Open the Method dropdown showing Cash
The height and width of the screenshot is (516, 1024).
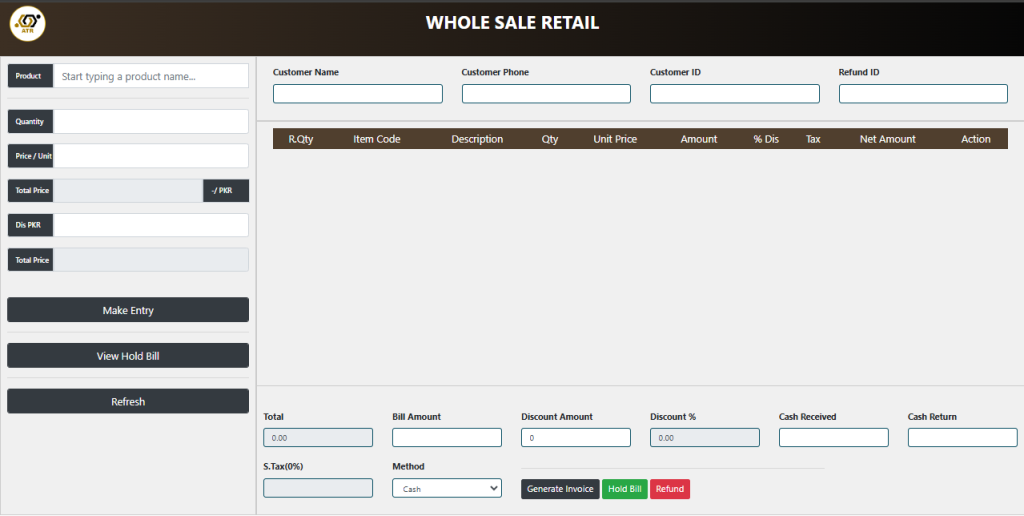(446, 488)
